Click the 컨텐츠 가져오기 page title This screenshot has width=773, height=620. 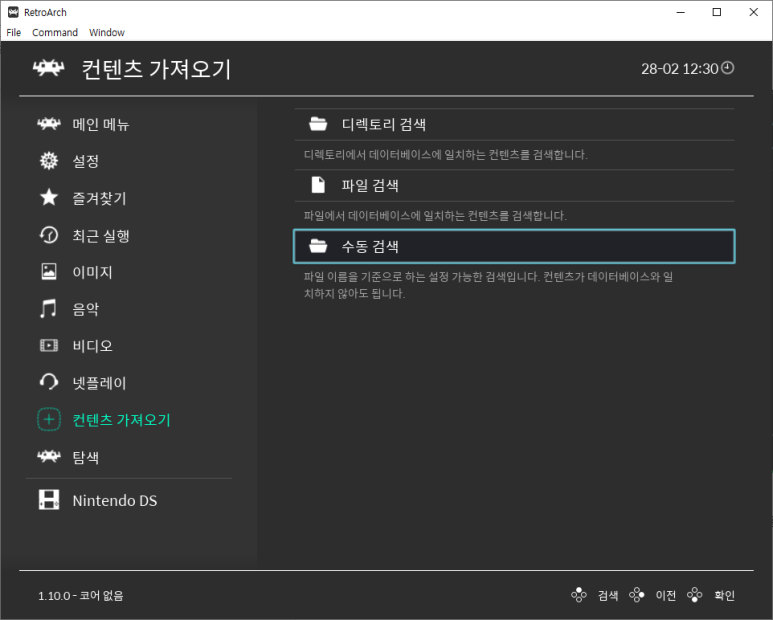tap(156, 69)
